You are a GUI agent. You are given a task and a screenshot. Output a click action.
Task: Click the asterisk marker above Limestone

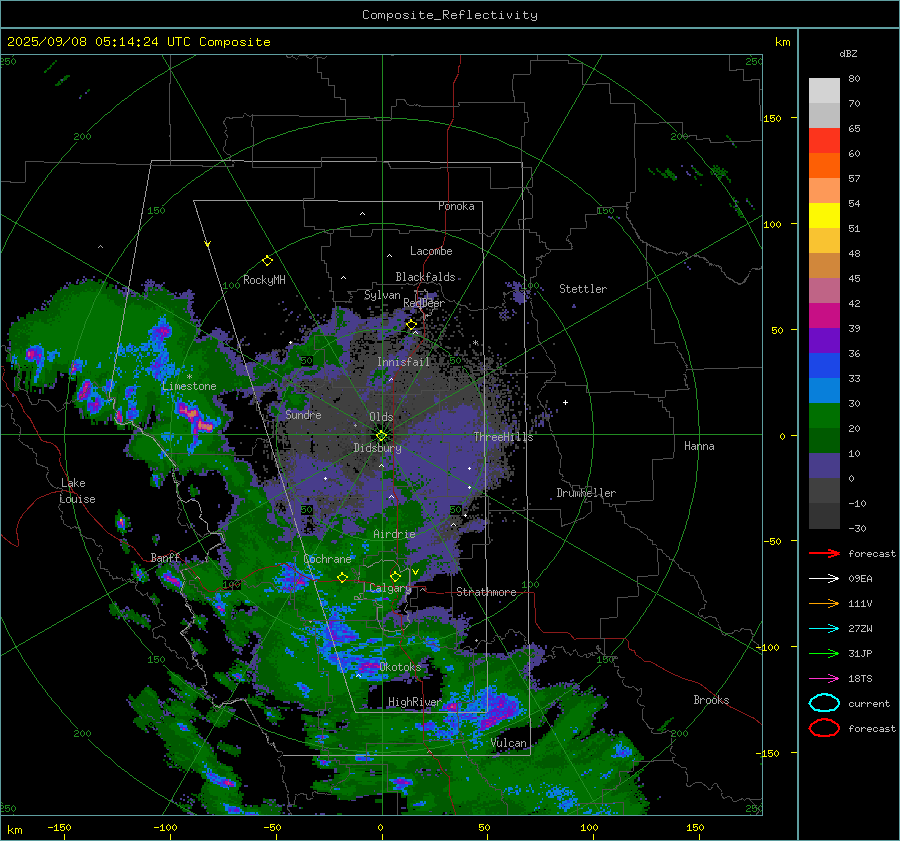pos(189,377)
